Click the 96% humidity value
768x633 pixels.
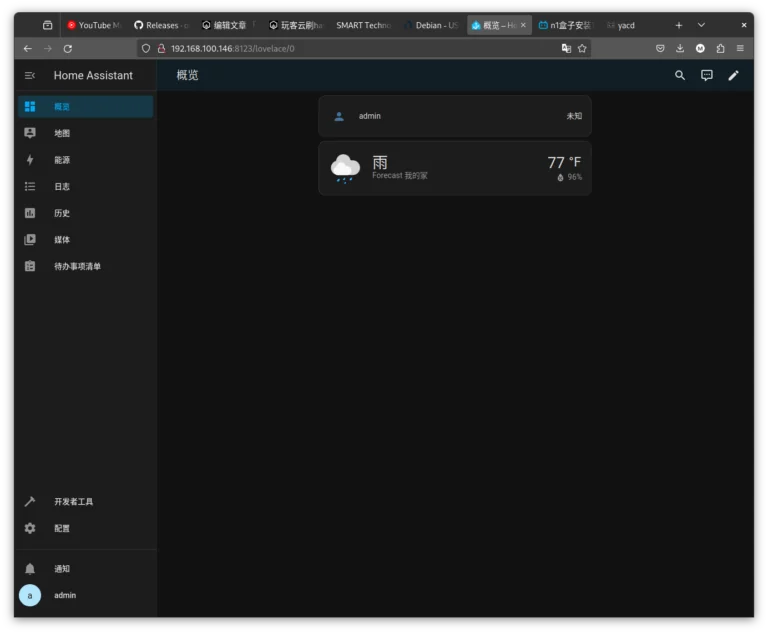[x=570, y=177]
